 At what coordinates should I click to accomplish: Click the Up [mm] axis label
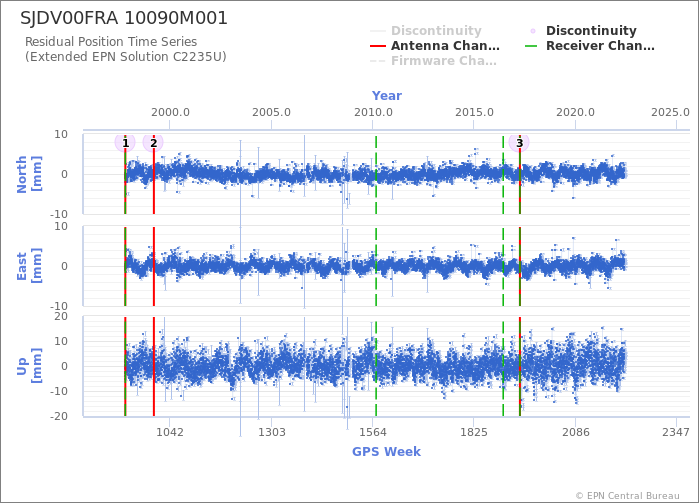coord(29,366)
